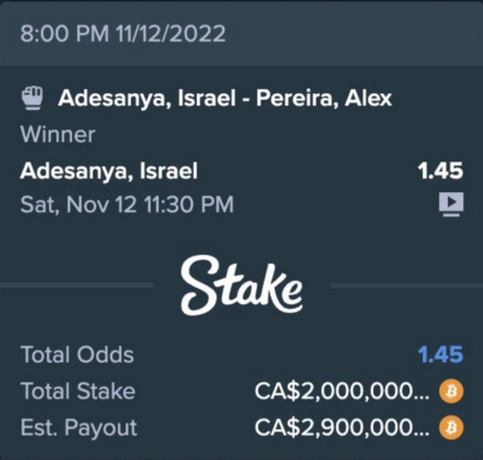Click the Total Stake label

tap(78, 391)
